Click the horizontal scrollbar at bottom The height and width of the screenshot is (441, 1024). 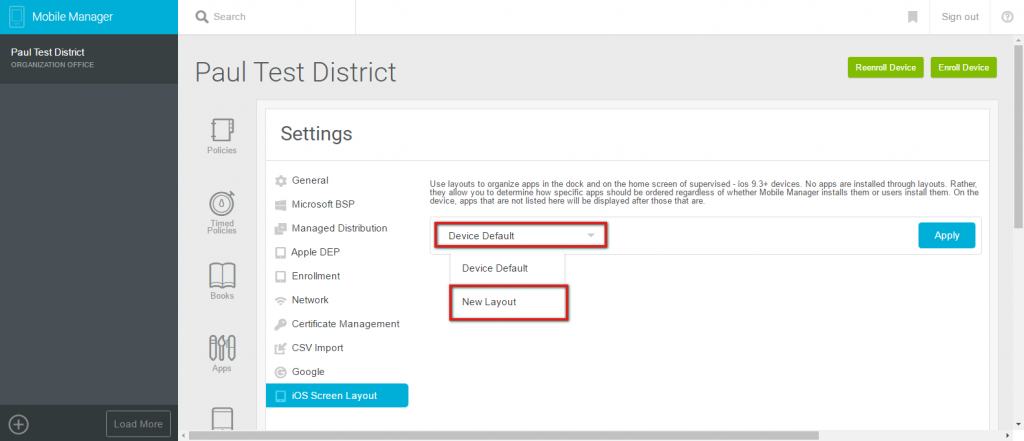[503, 435]
